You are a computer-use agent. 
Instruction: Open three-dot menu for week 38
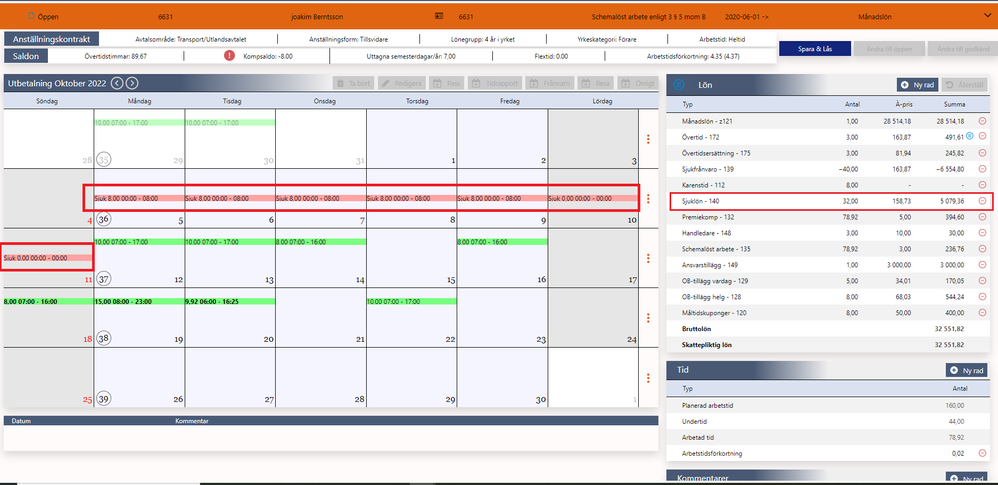[x=648, y=318]
